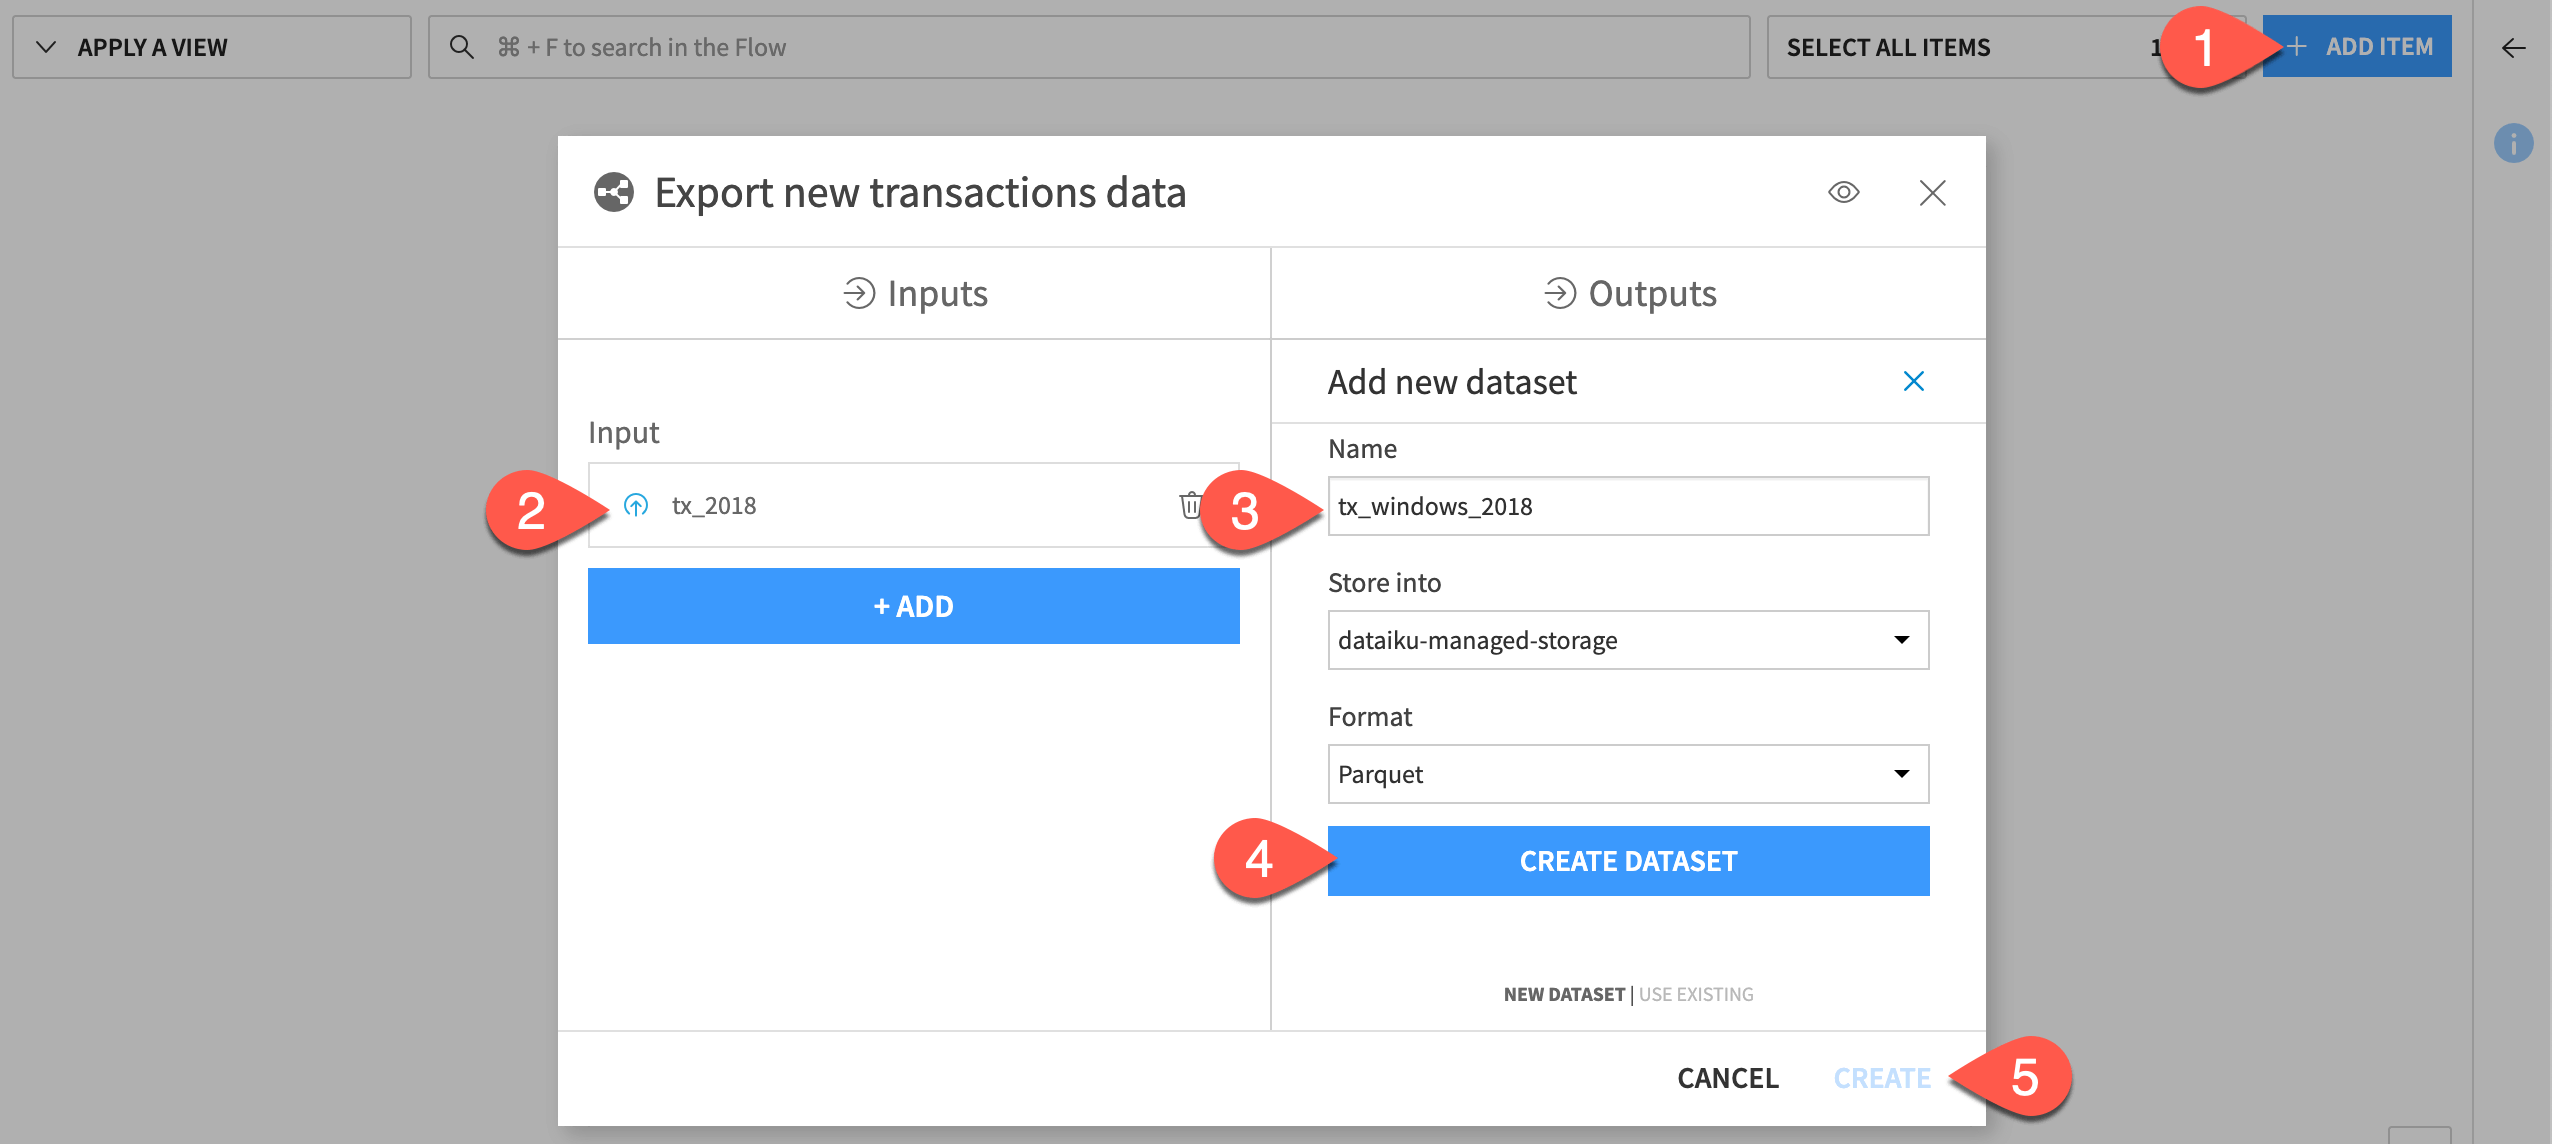
Task: Click the search magnifier icon in the Flow toolbar
Action: pyautogui.click(x=463, y=46)
